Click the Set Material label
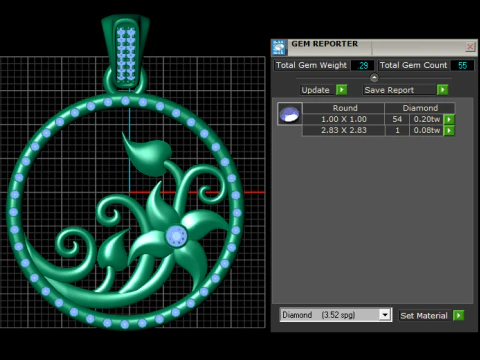 tap(424, 315)
